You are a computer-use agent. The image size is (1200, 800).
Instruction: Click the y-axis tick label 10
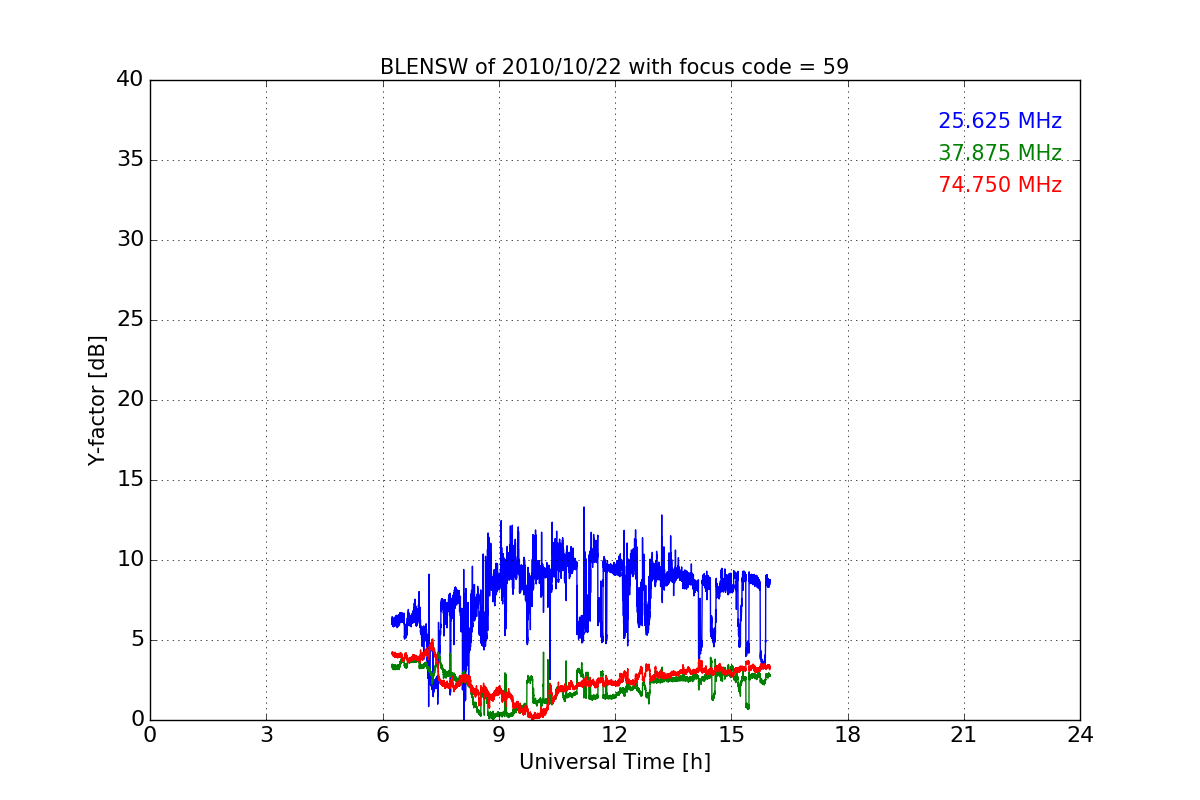coord(130,560)
